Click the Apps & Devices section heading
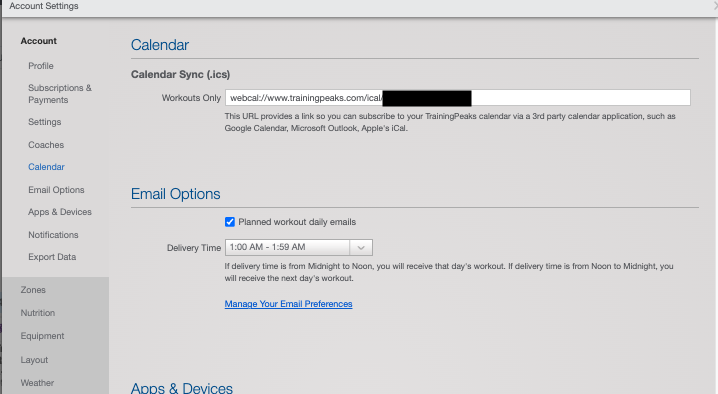This screenshot has height=394, width=718. 182,388
